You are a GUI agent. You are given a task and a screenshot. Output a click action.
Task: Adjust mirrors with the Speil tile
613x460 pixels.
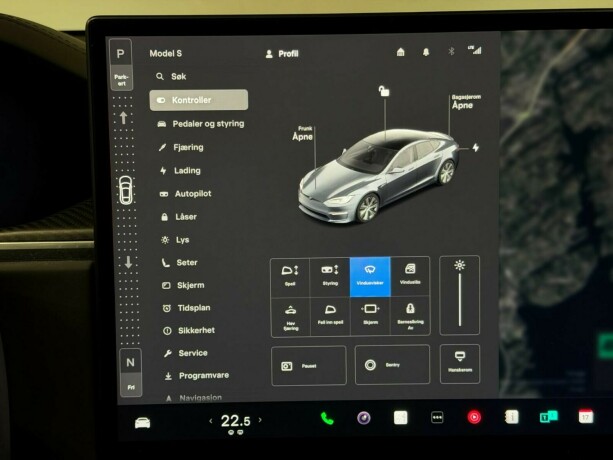pos(290,276)
